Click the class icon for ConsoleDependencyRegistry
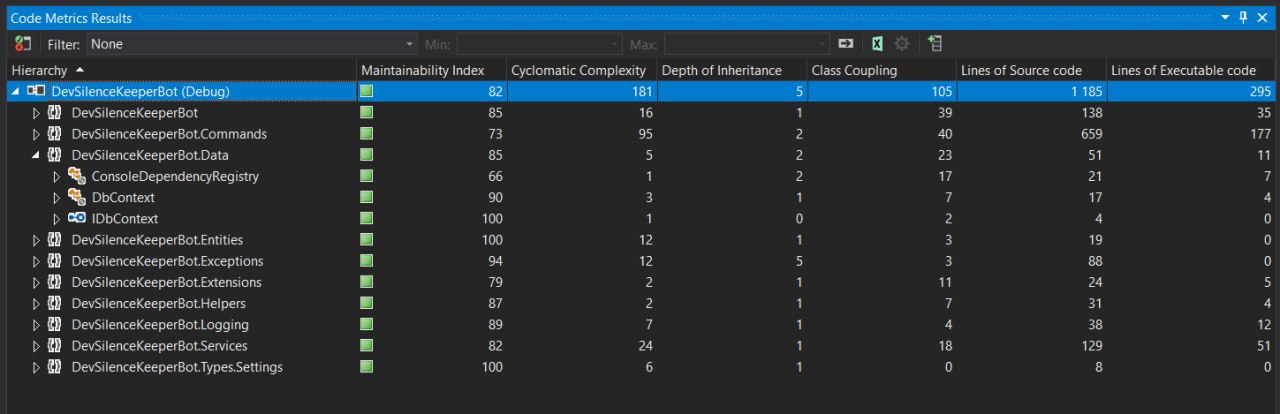Image resolution: width=1280 pixels, height=414 pixels. tap(76, 176)
